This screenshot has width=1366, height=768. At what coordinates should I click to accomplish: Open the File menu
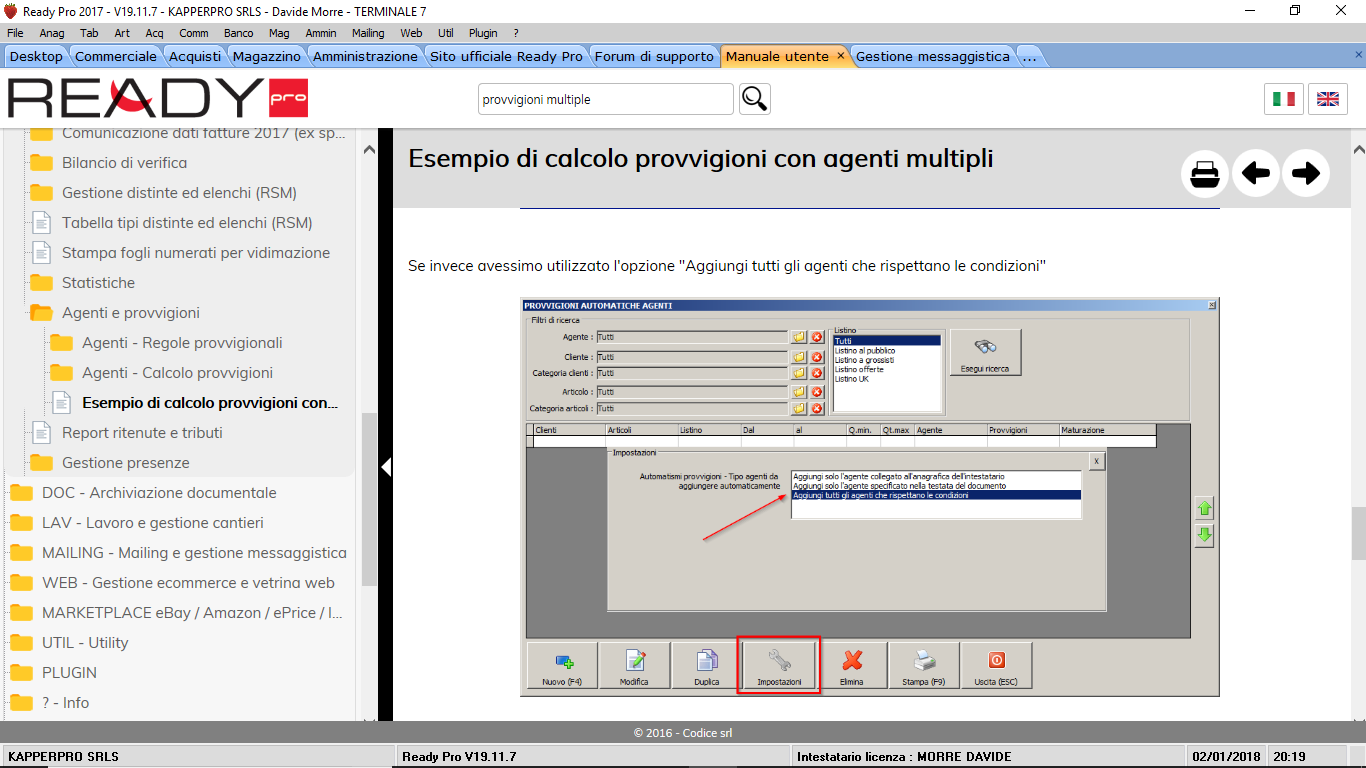pyautogui.click(x=15, y=33)
